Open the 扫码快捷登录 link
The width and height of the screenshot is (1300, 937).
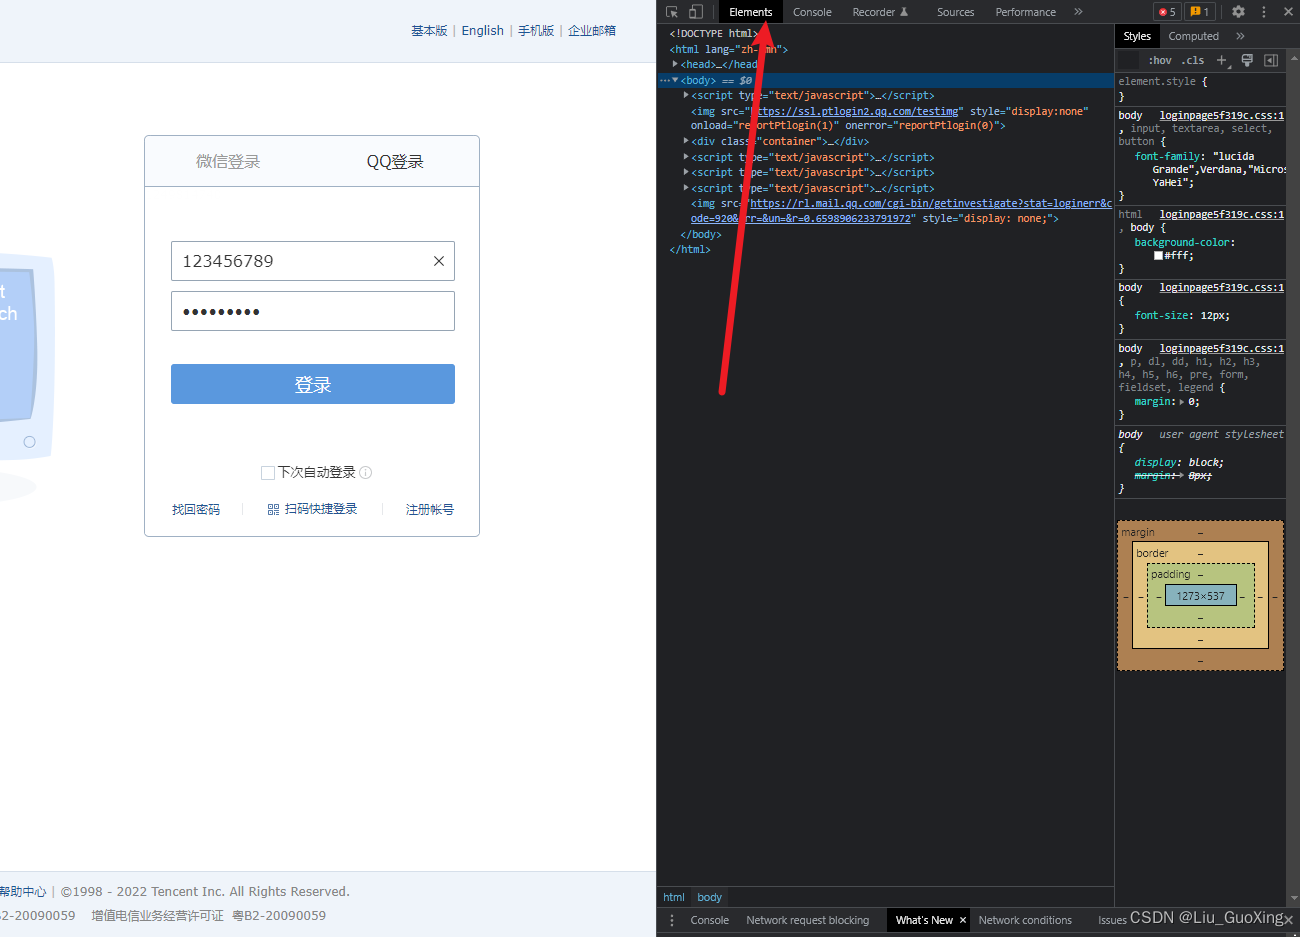321,509
